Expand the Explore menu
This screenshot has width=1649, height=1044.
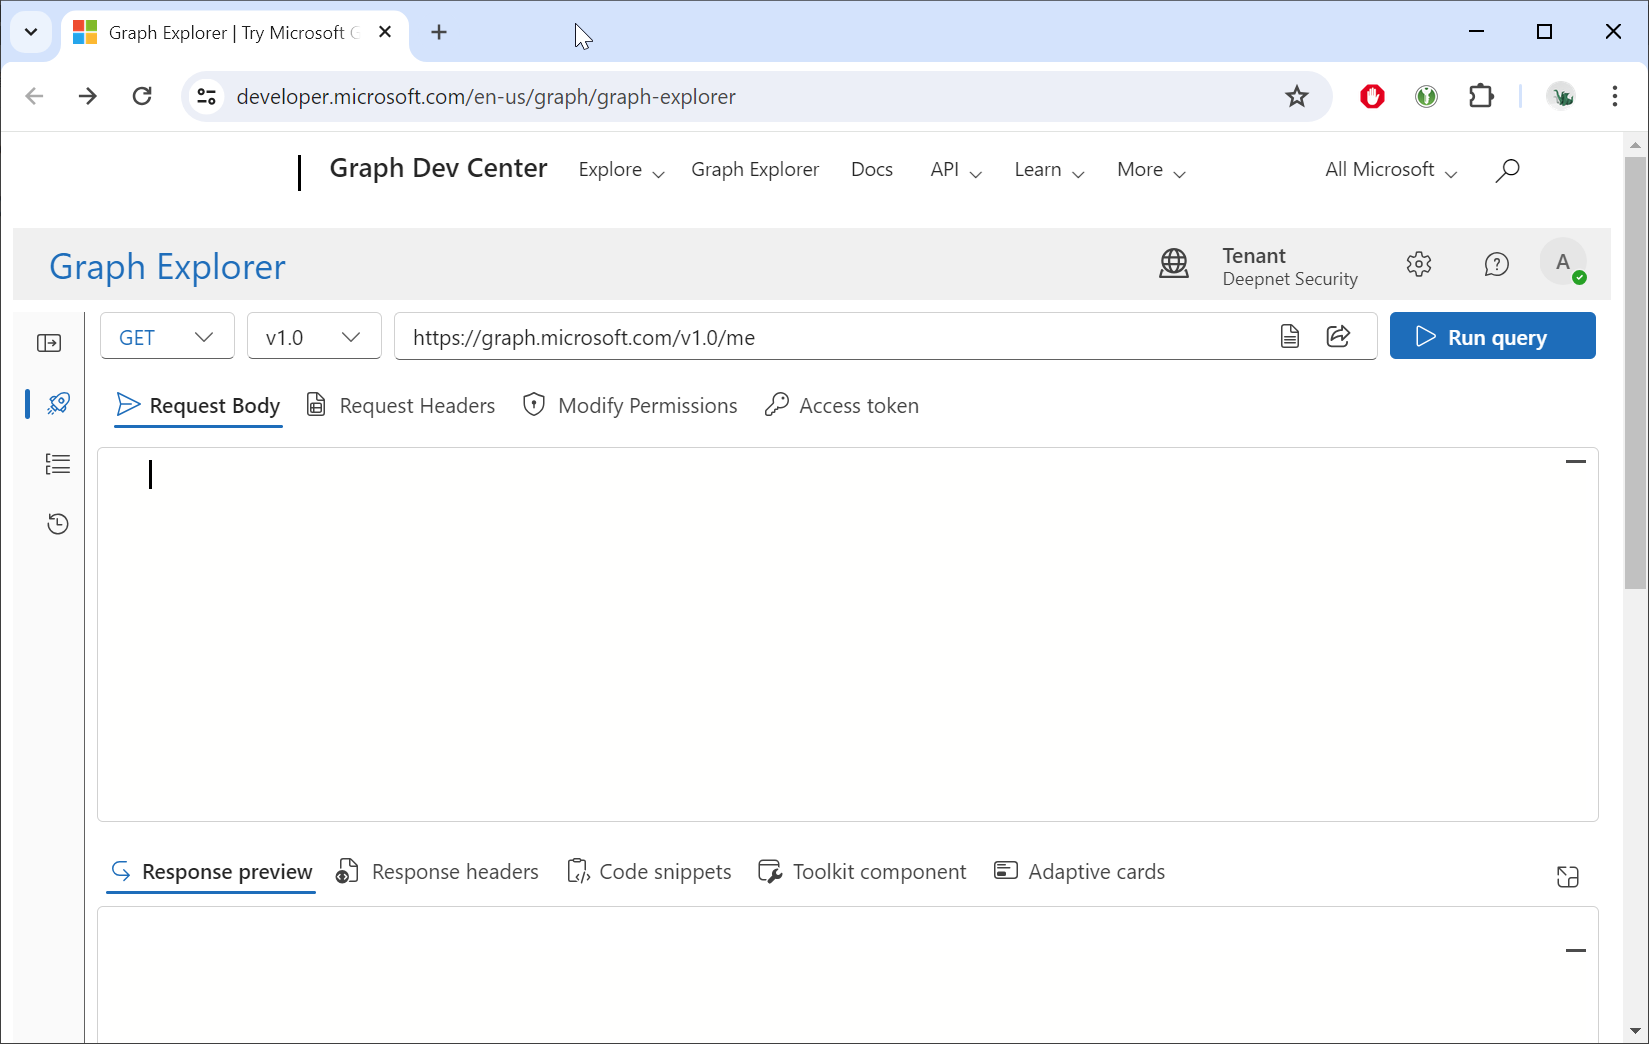pos(621,170)
